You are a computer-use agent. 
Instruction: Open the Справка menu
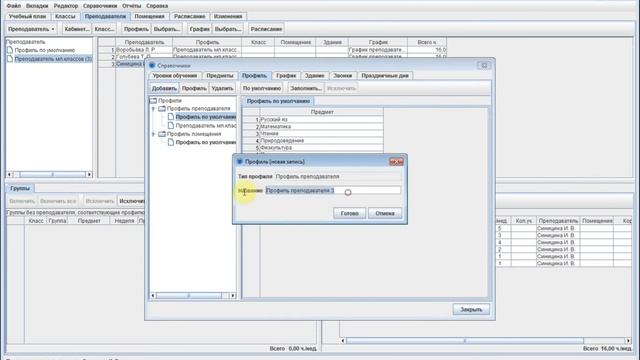click(x=157, y=6)
